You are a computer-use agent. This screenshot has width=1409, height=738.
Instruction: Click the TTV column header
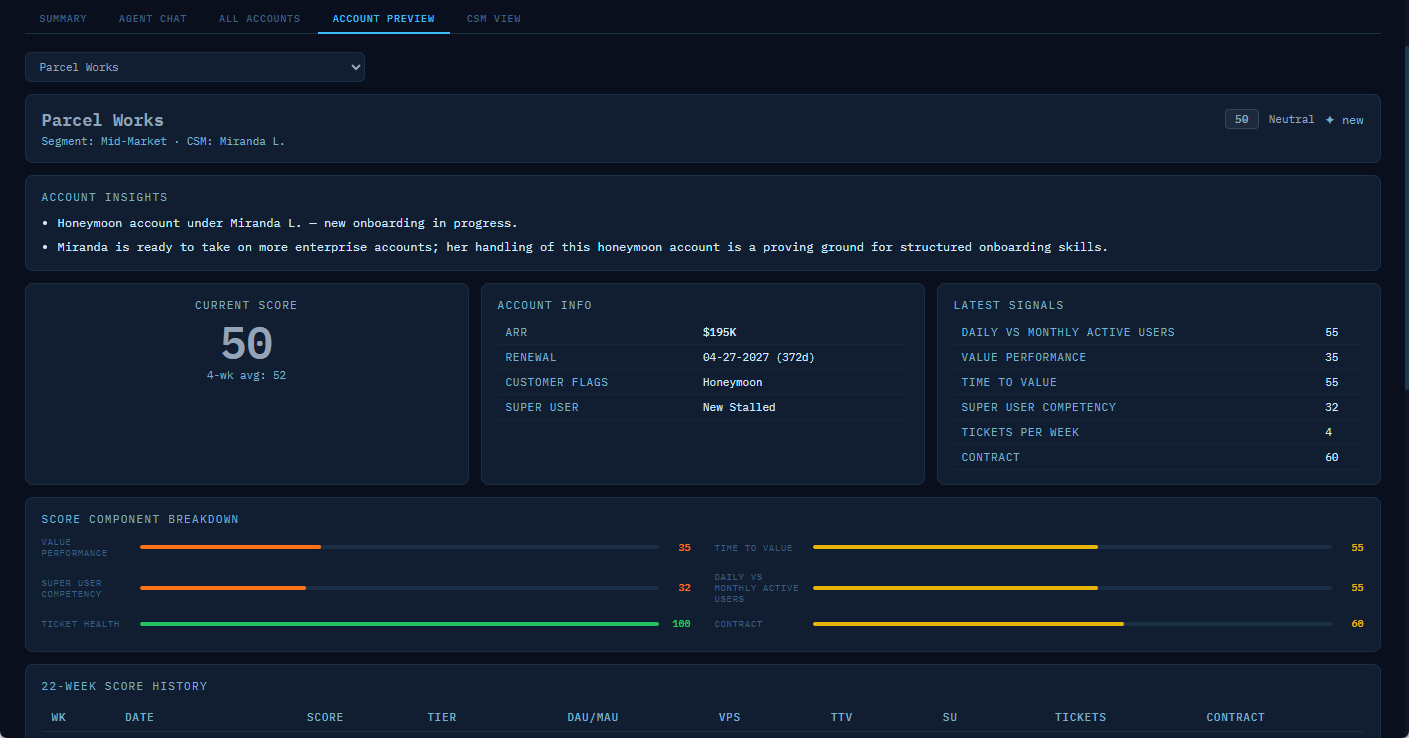pos(841,718)
